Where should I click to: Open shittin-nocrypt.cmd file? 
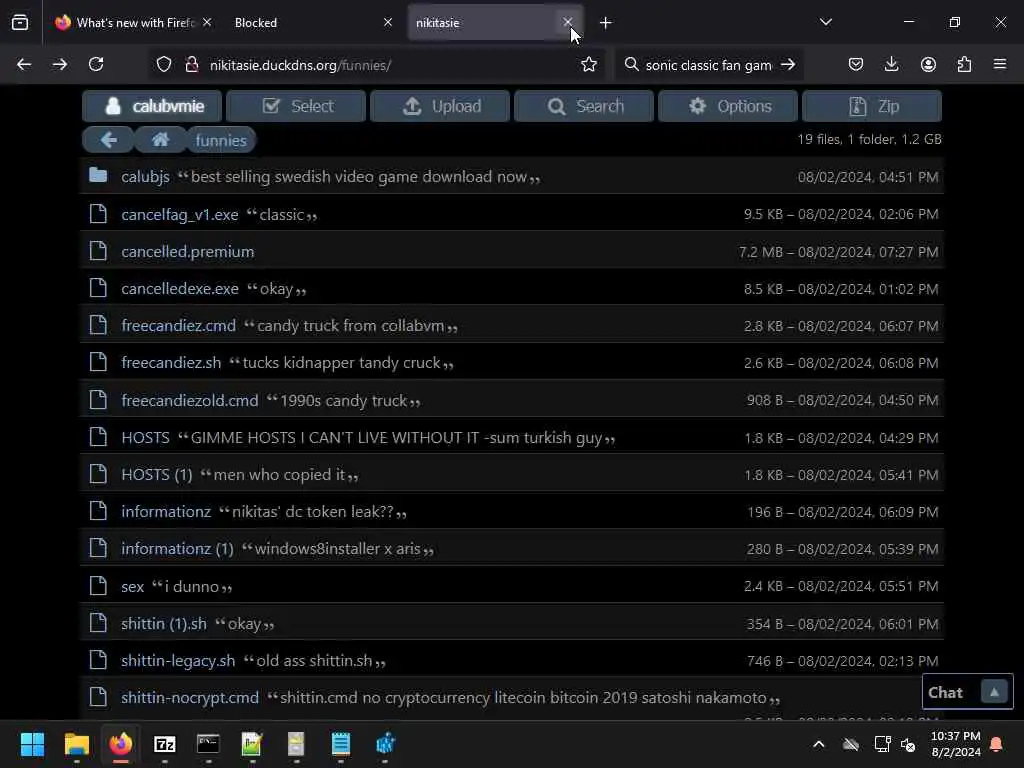[189, 698]
